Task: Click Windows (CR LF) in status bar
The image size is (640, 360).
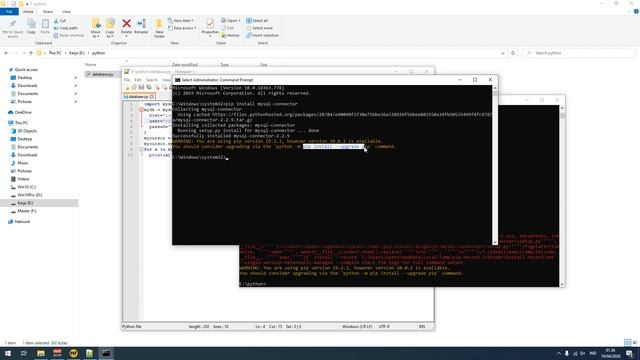Action: coord(357,327)
